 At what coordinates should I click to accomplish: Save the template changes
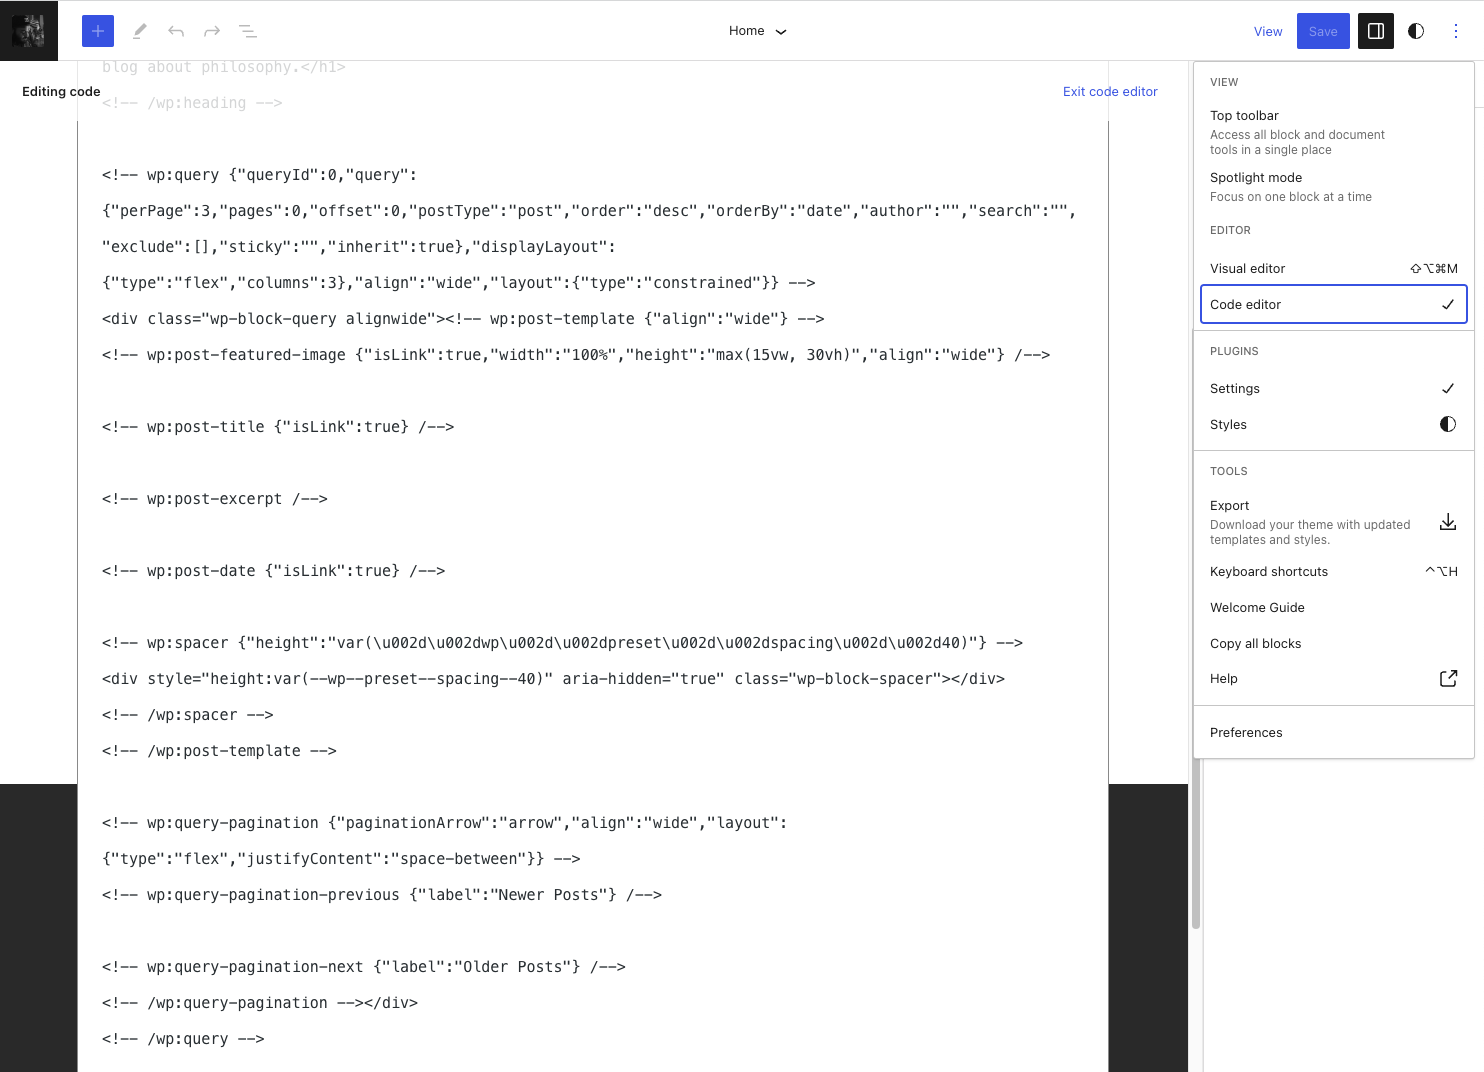click(1322, 31)
